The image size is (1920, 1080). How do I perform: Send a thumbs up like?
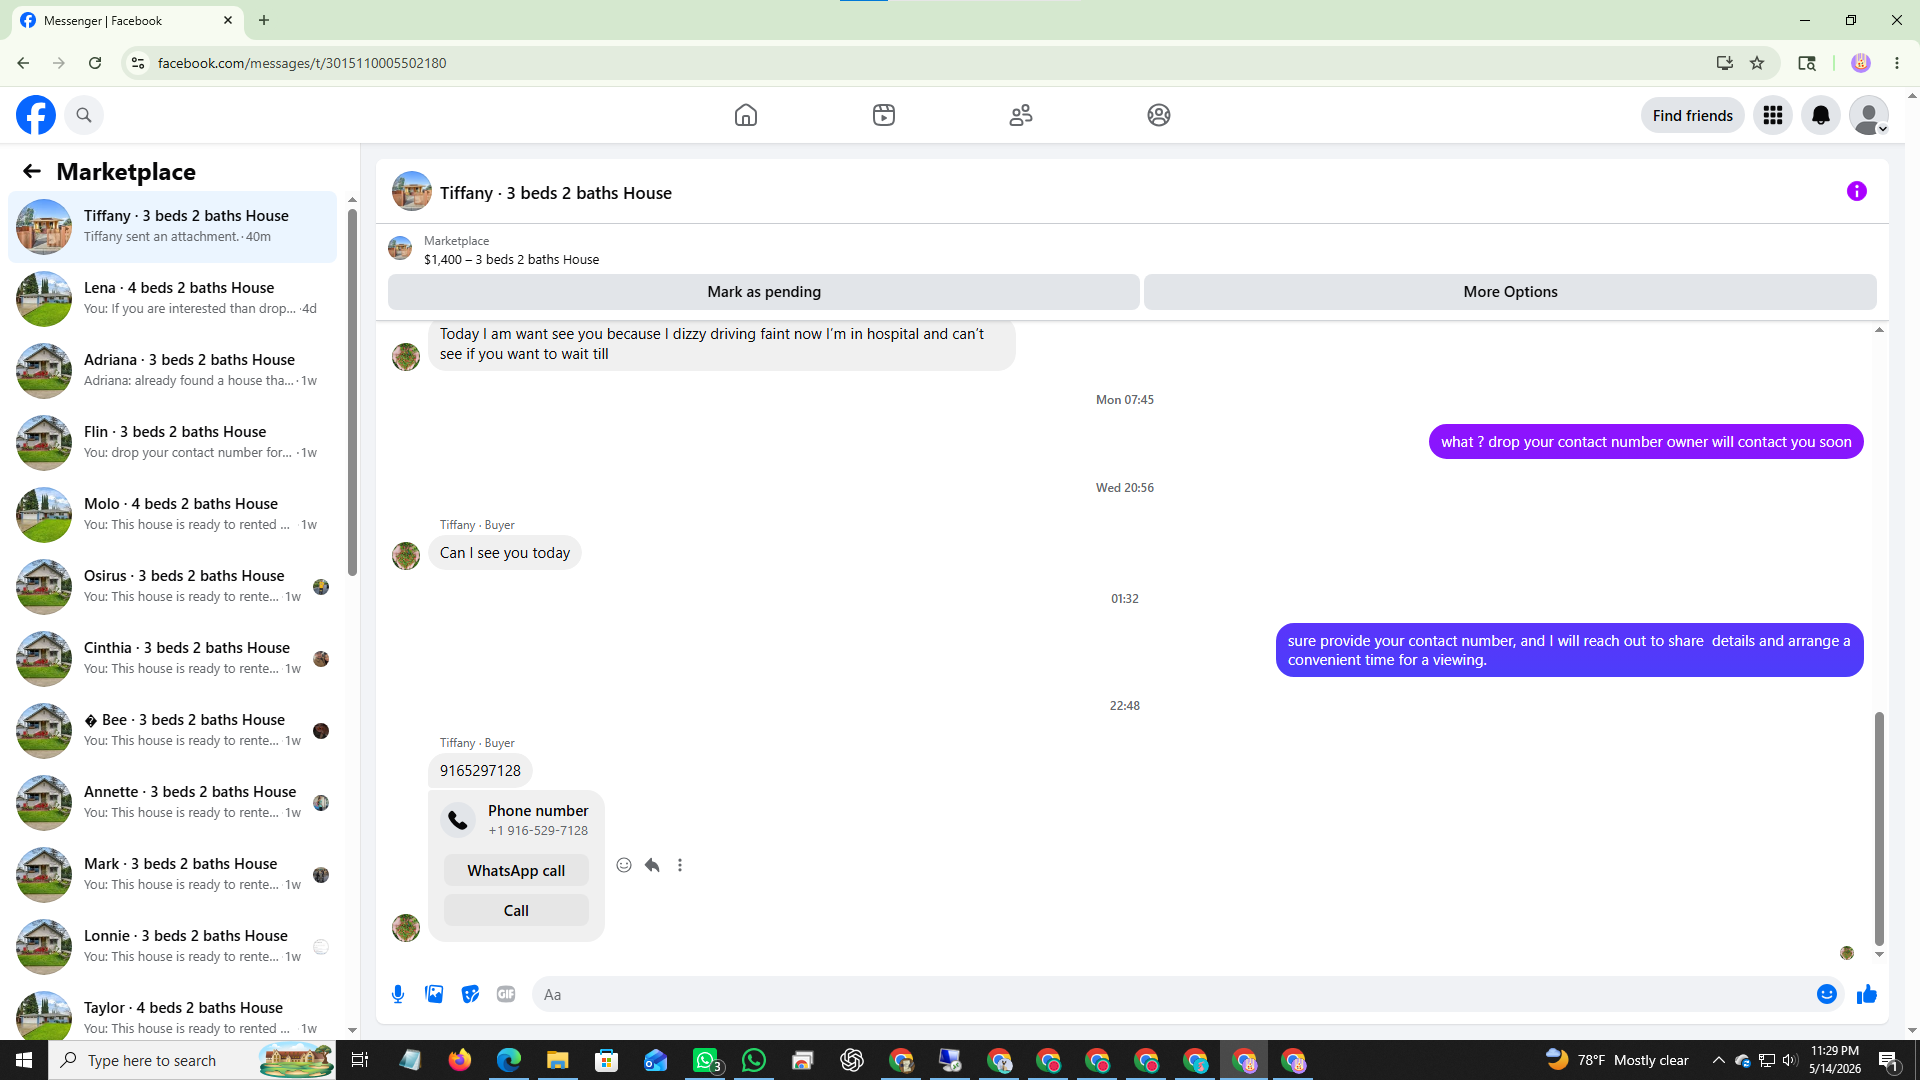(x=1867, y=994)
